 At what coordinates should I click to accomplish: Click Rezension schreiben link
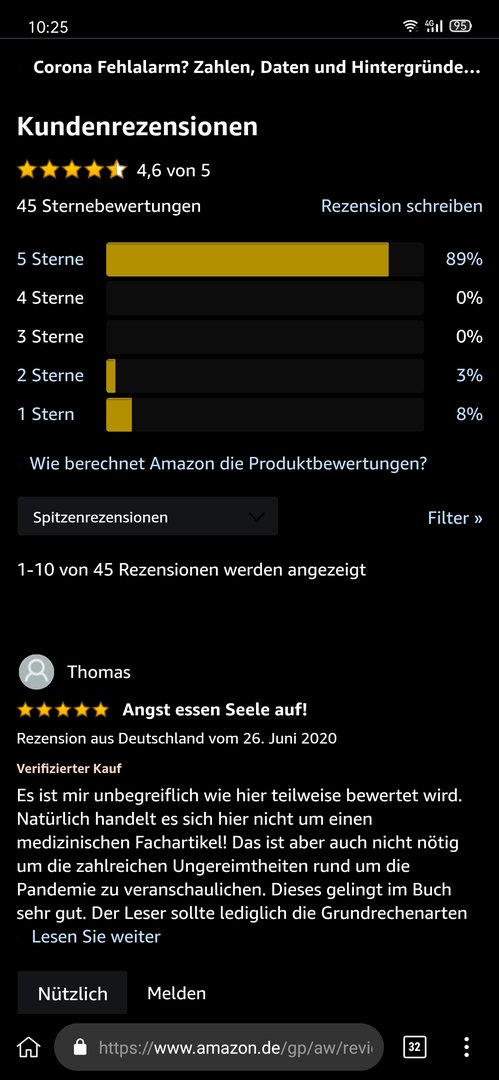[402, 206]
